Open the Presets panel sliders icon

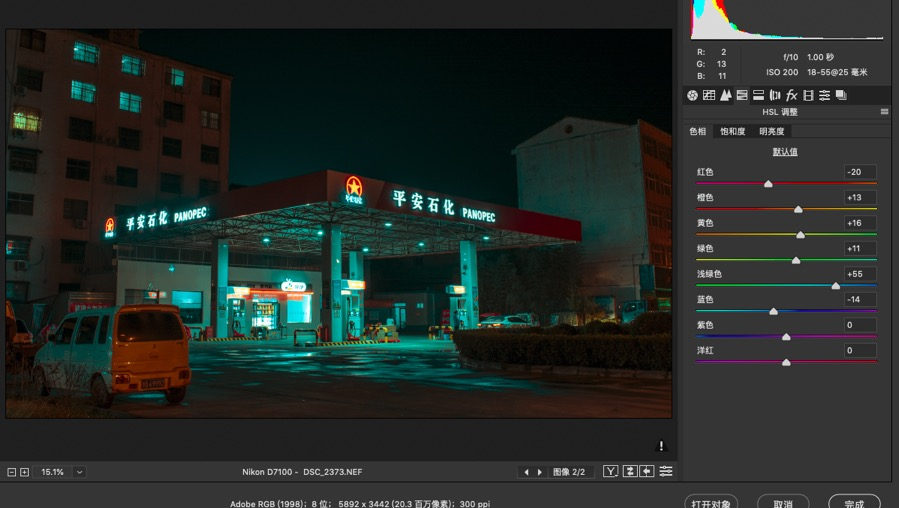tap(824, 95)
